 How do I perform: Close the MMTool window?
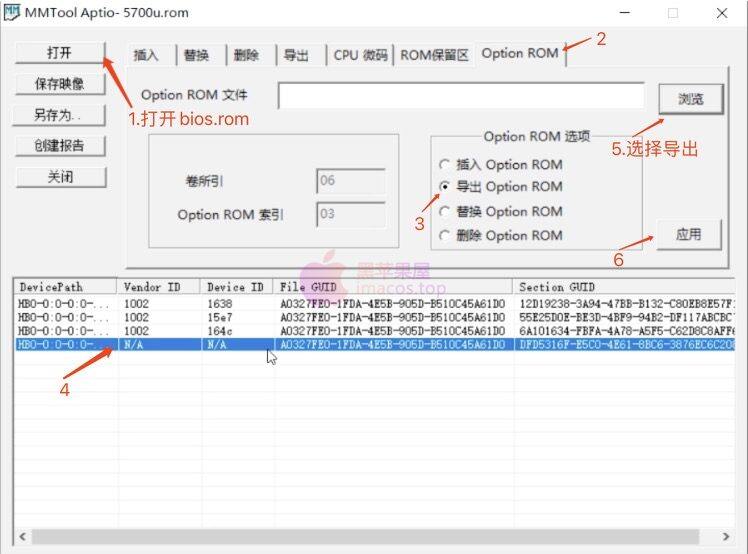(x=722, y=13)
